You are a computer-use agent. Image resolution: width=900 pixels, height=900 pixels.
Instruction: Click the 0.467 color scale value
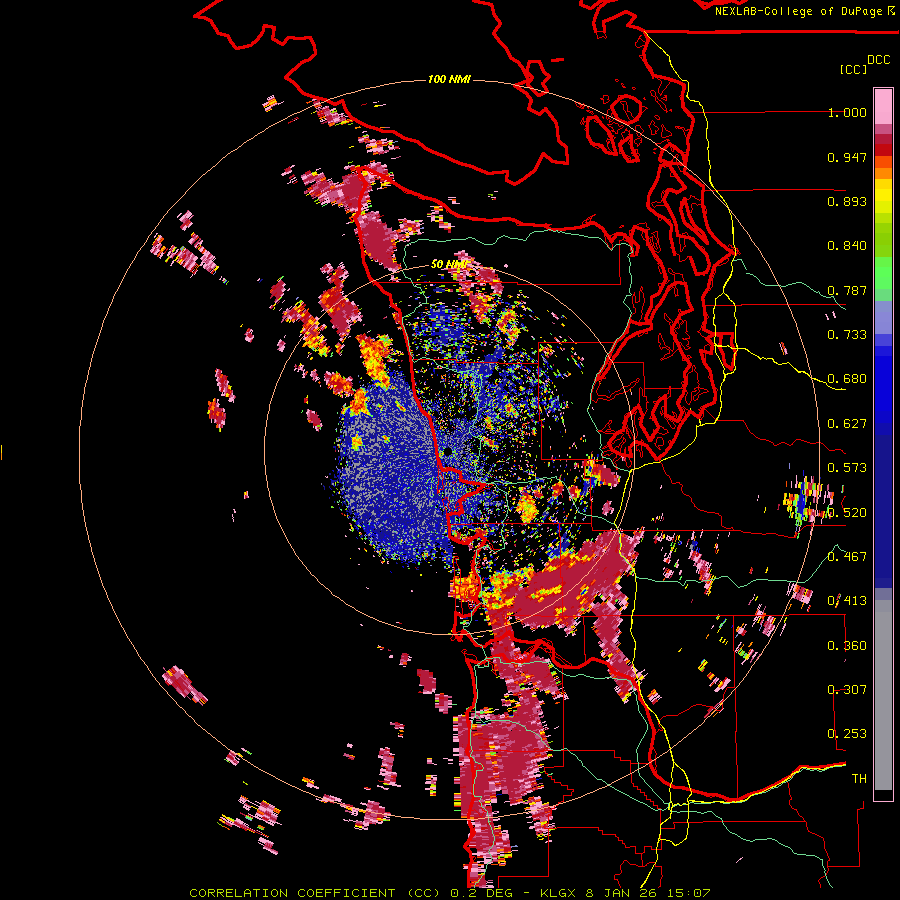point(847,556)
